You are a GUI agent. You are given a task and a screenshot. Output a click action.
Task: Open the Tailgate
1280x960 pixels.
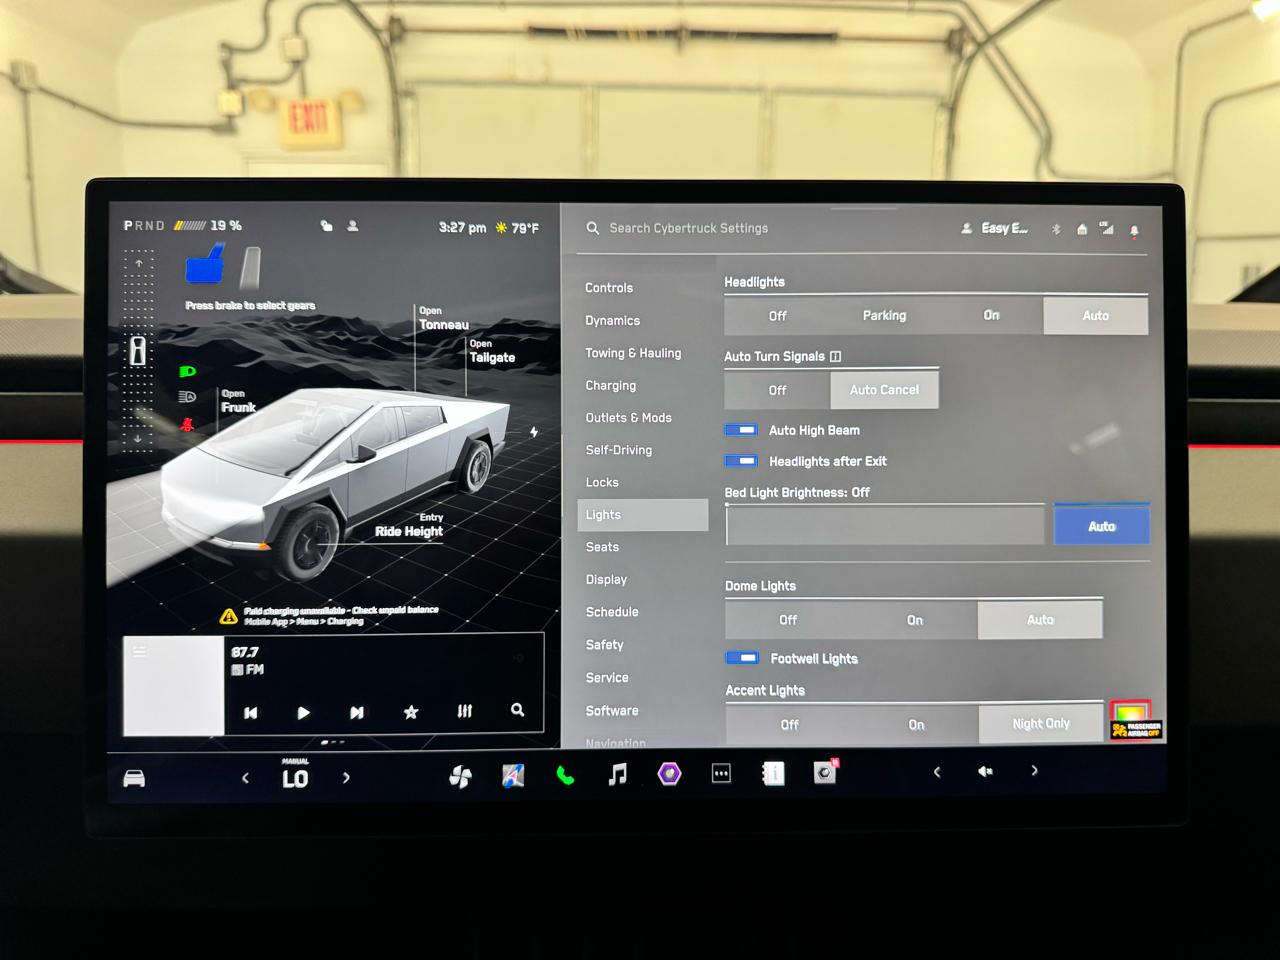click(x=492, y=352)
